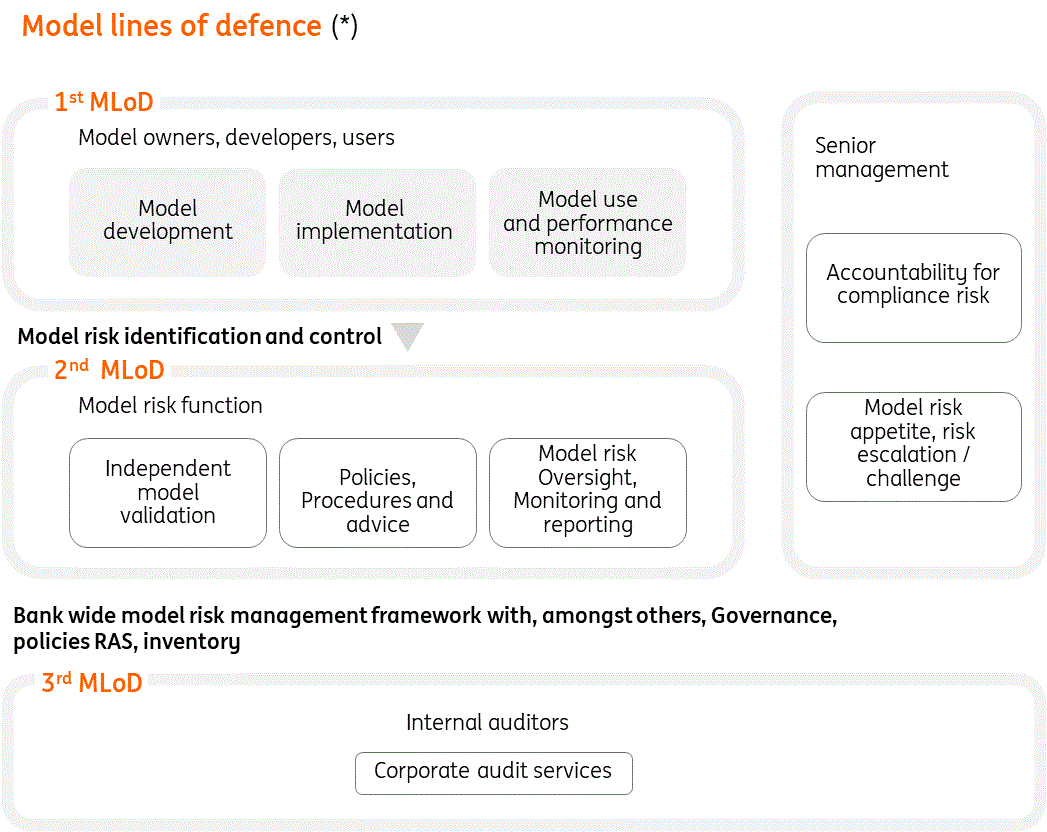Image resolution: width=1047 pixels, height=832 pixels.
Task: Open the Corporate audit services box
Action: [x=493, y=772]
